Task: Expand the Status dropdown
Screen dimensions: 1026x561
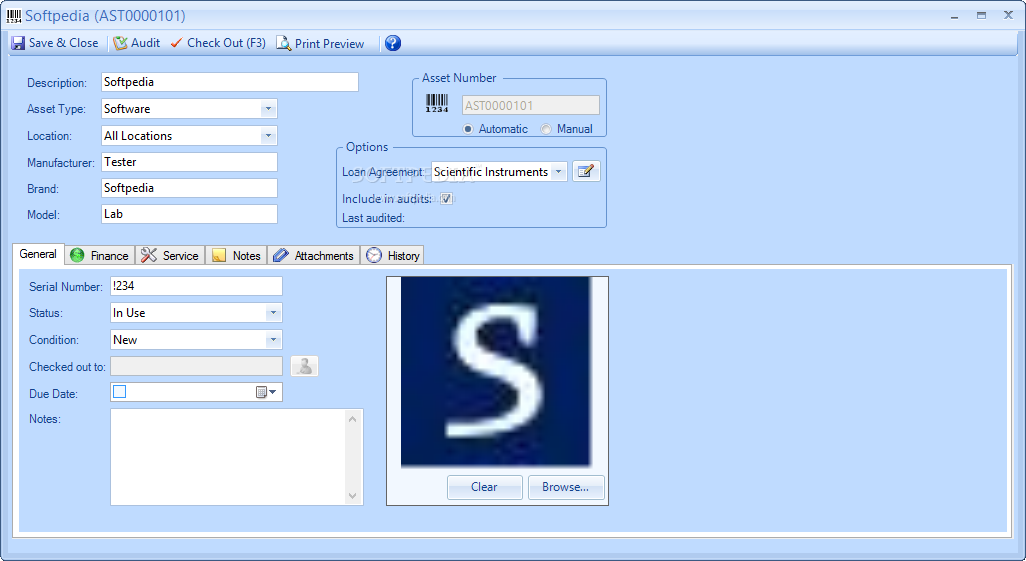Action: (273, 313)
